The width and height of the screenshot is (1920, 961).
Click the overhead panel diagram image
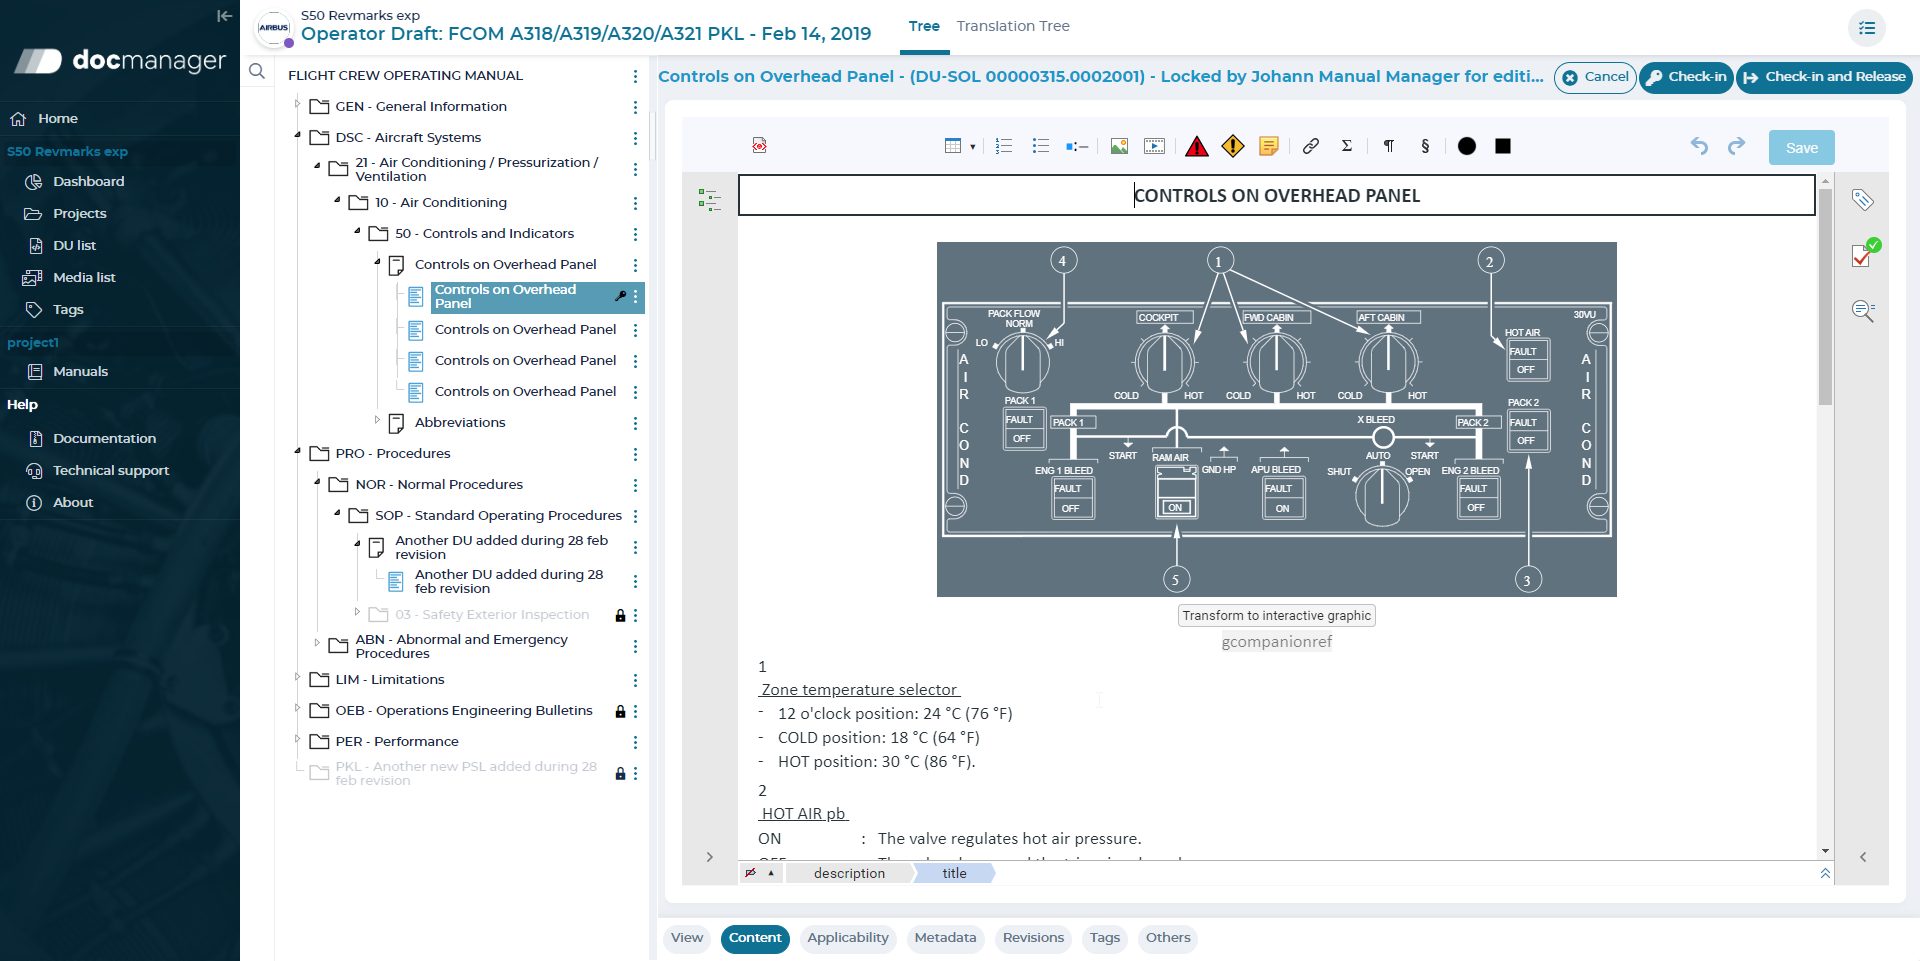1276,420
